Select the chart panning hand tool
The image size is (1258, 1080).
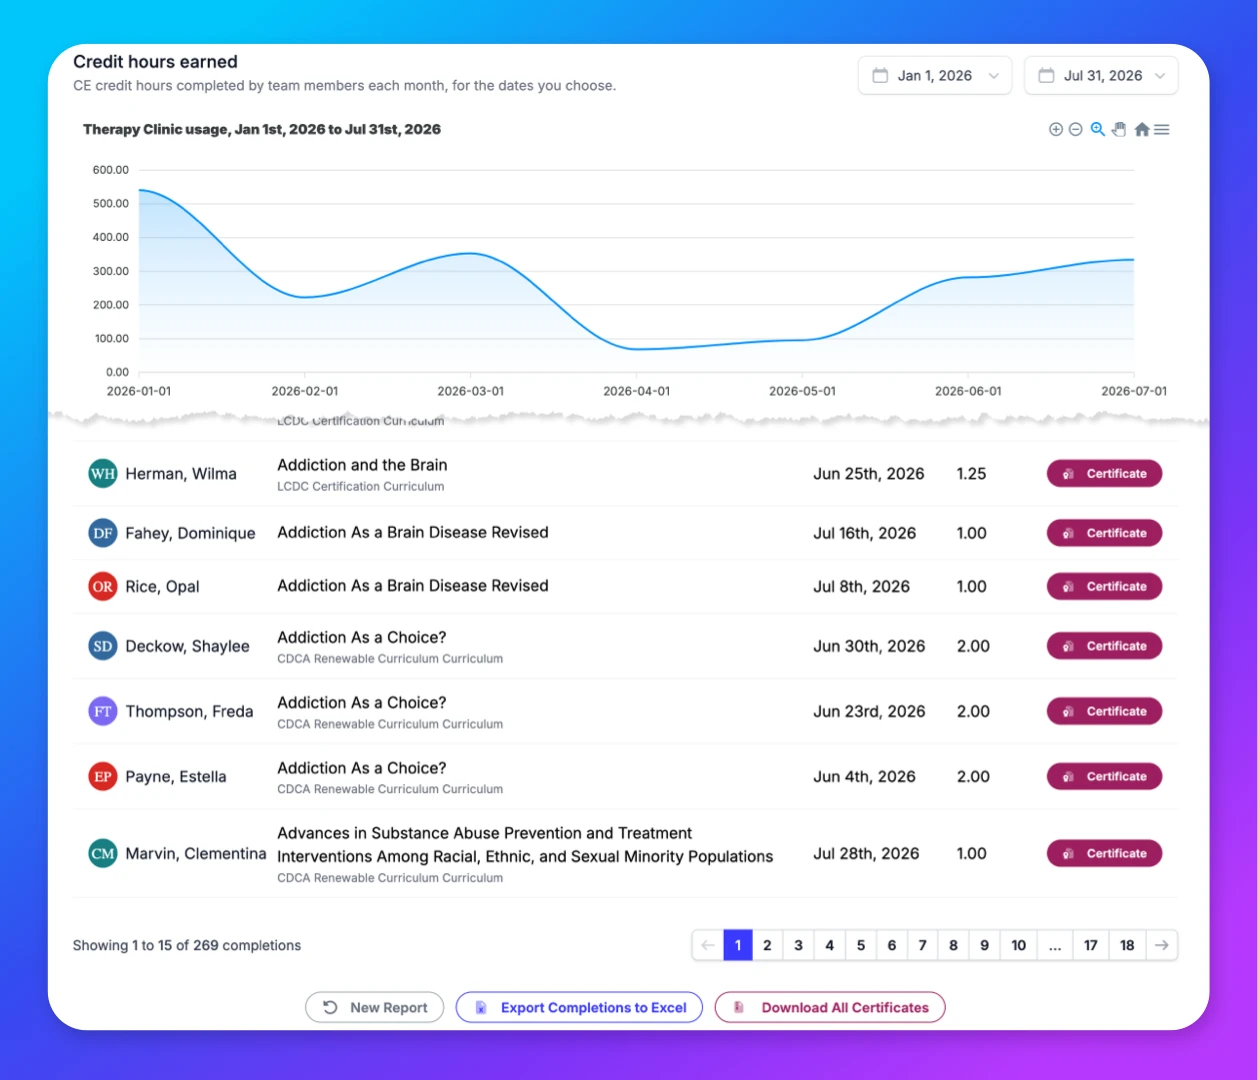click(1119, 129)
